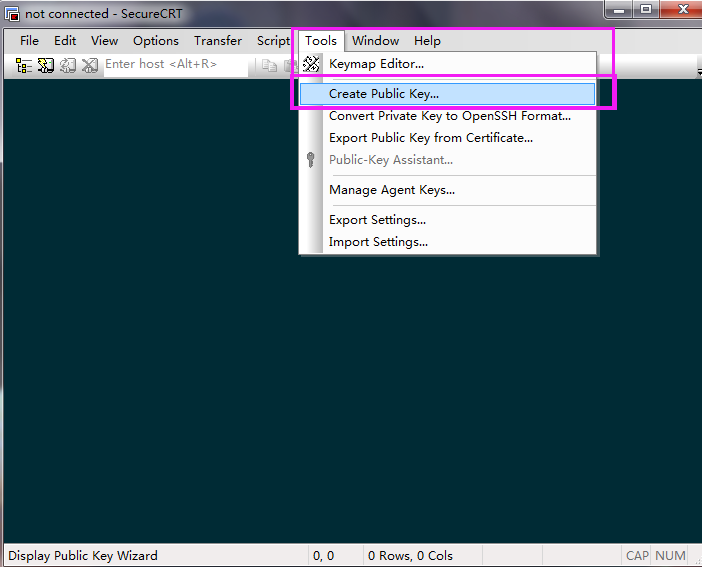Choose Export Public Key from Certificate
The height and width of the screenshot is (567, 702).
448,138
